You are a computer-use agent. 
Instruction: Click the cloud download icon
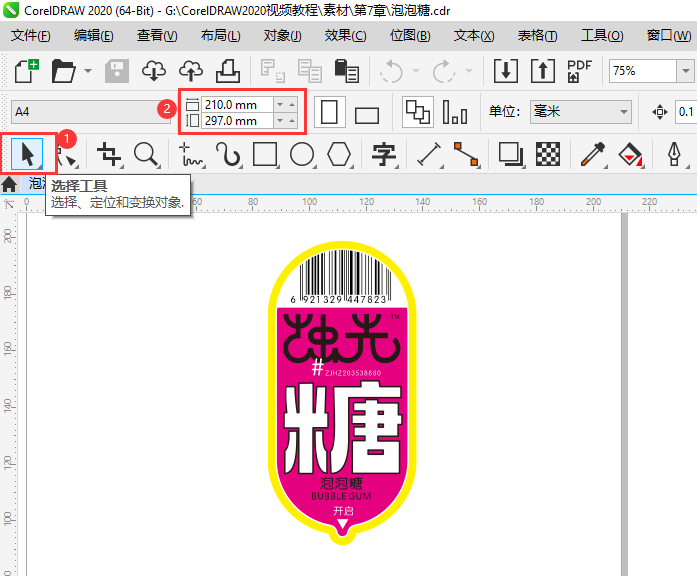(154, 71)
